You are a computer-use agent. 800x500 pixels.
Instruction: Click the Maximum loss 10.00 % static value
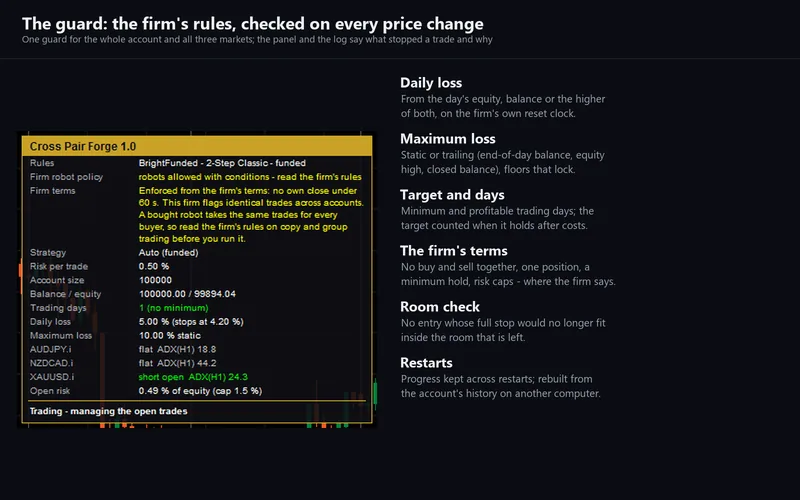169,335
